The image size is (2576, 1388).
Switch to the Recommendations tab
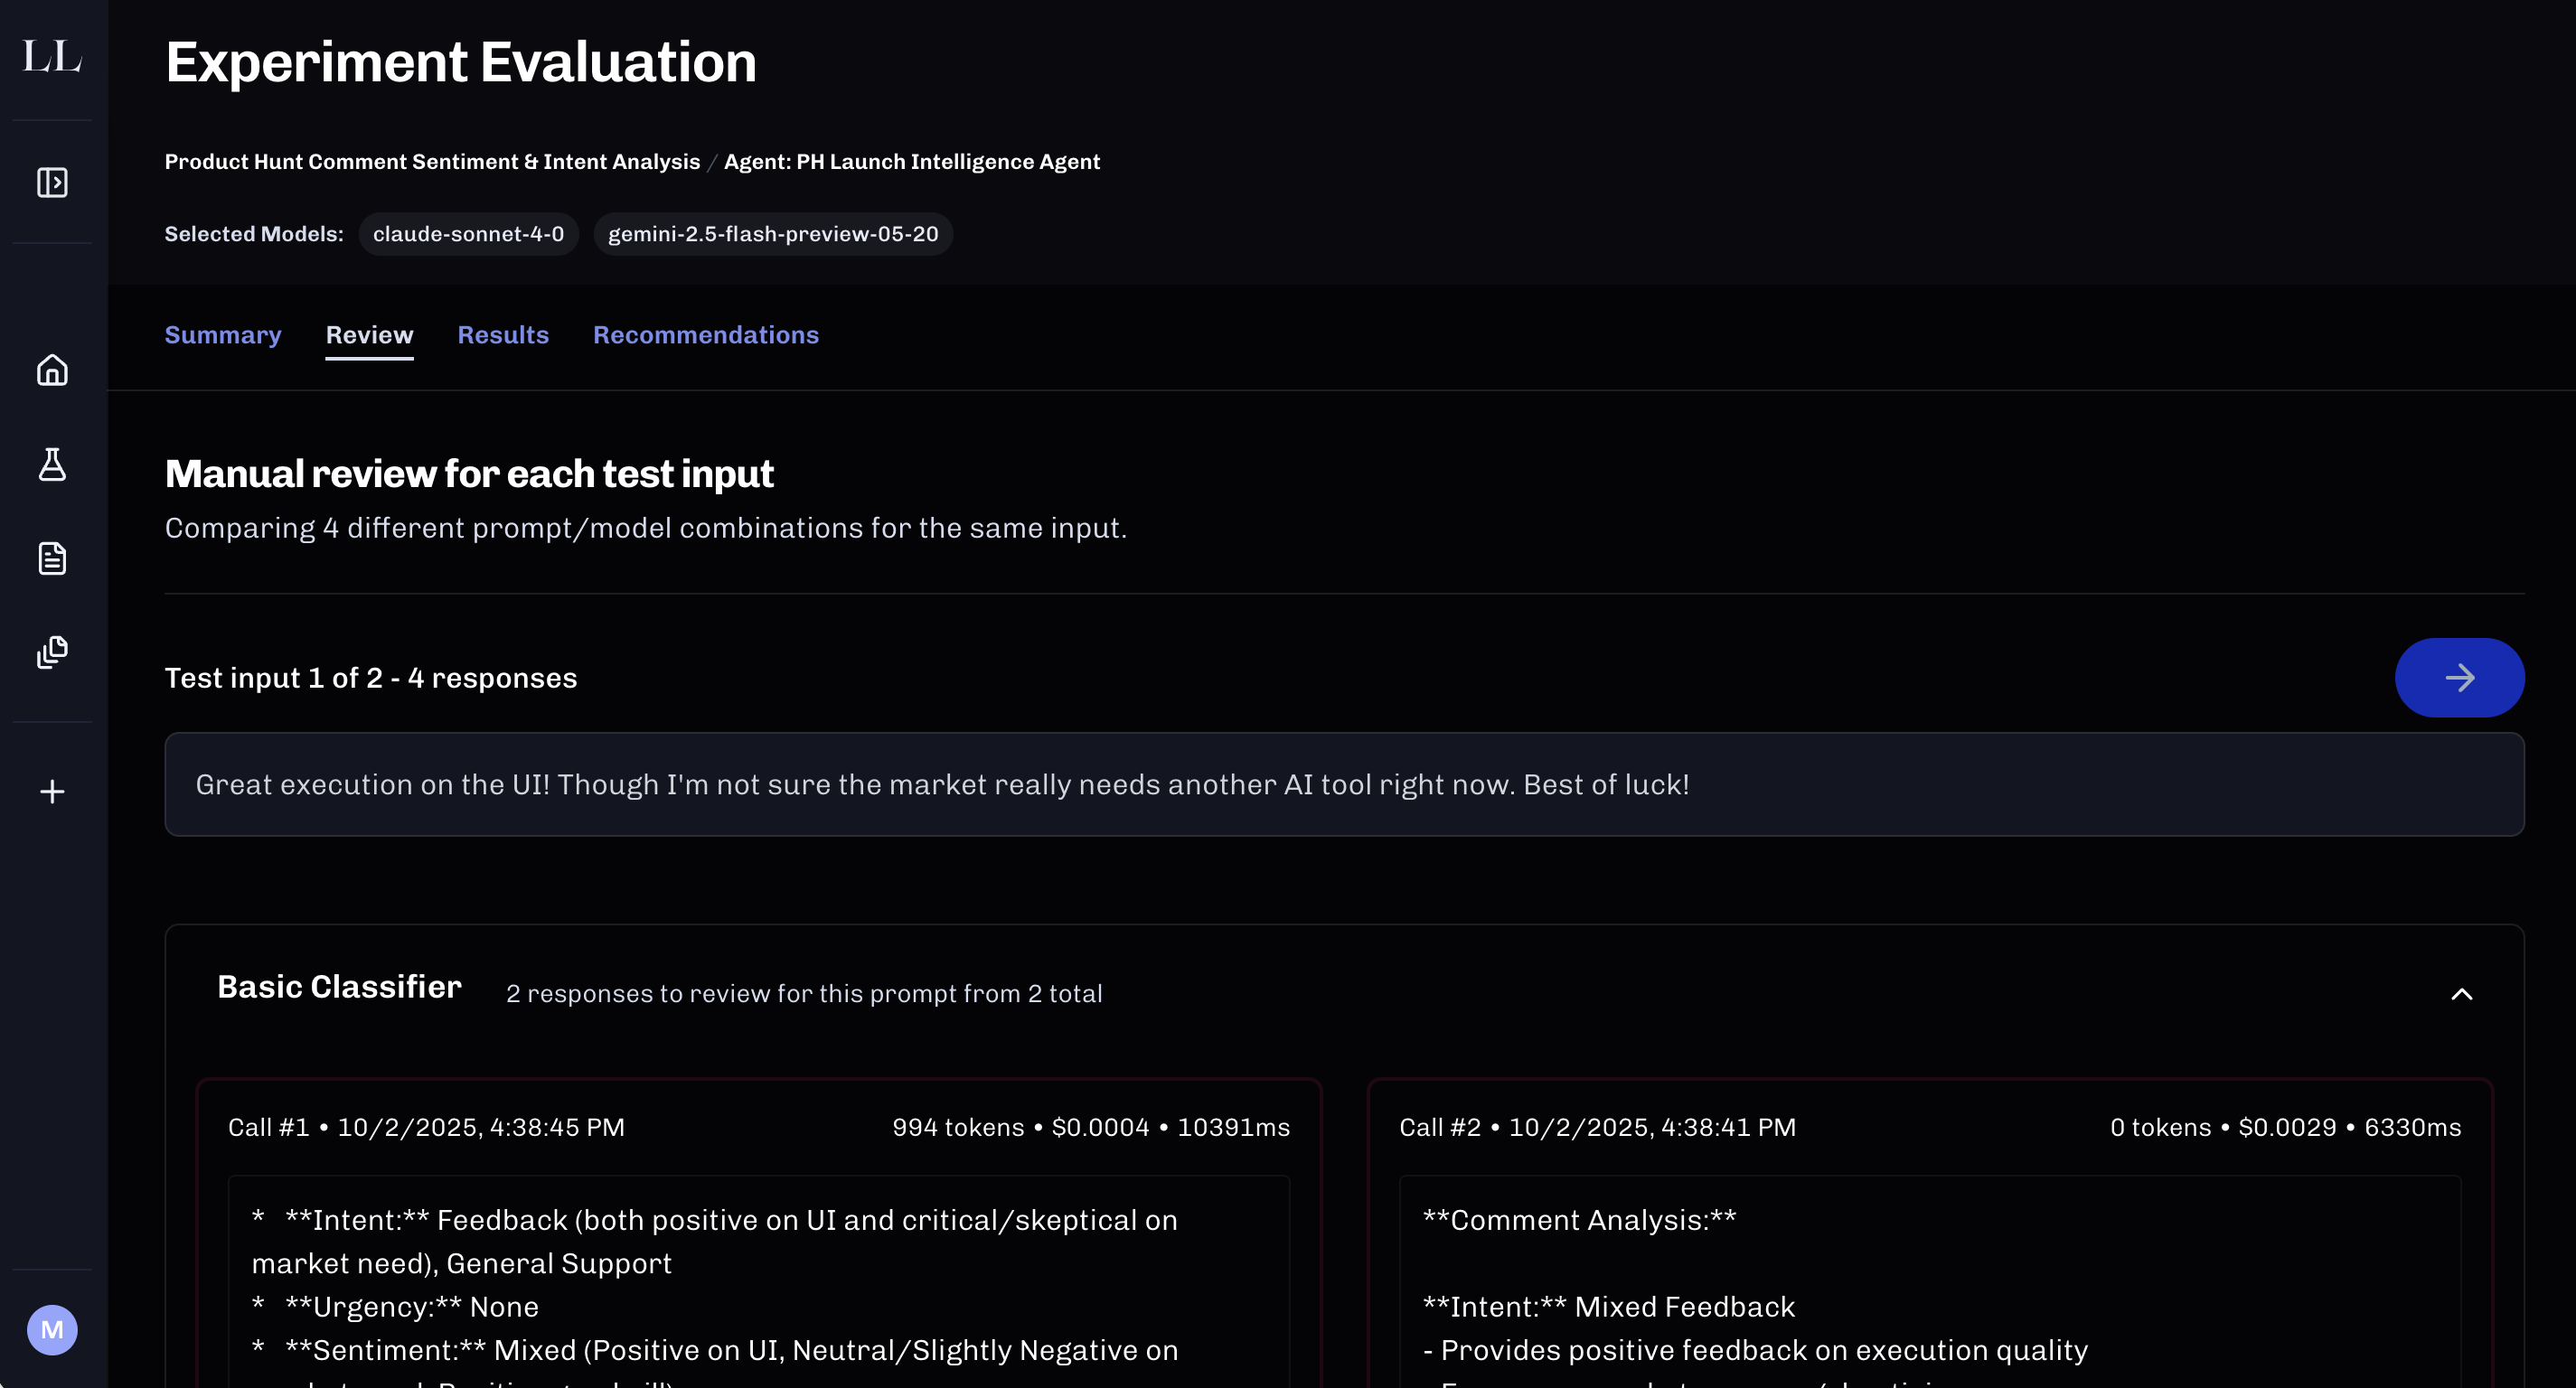705,335
